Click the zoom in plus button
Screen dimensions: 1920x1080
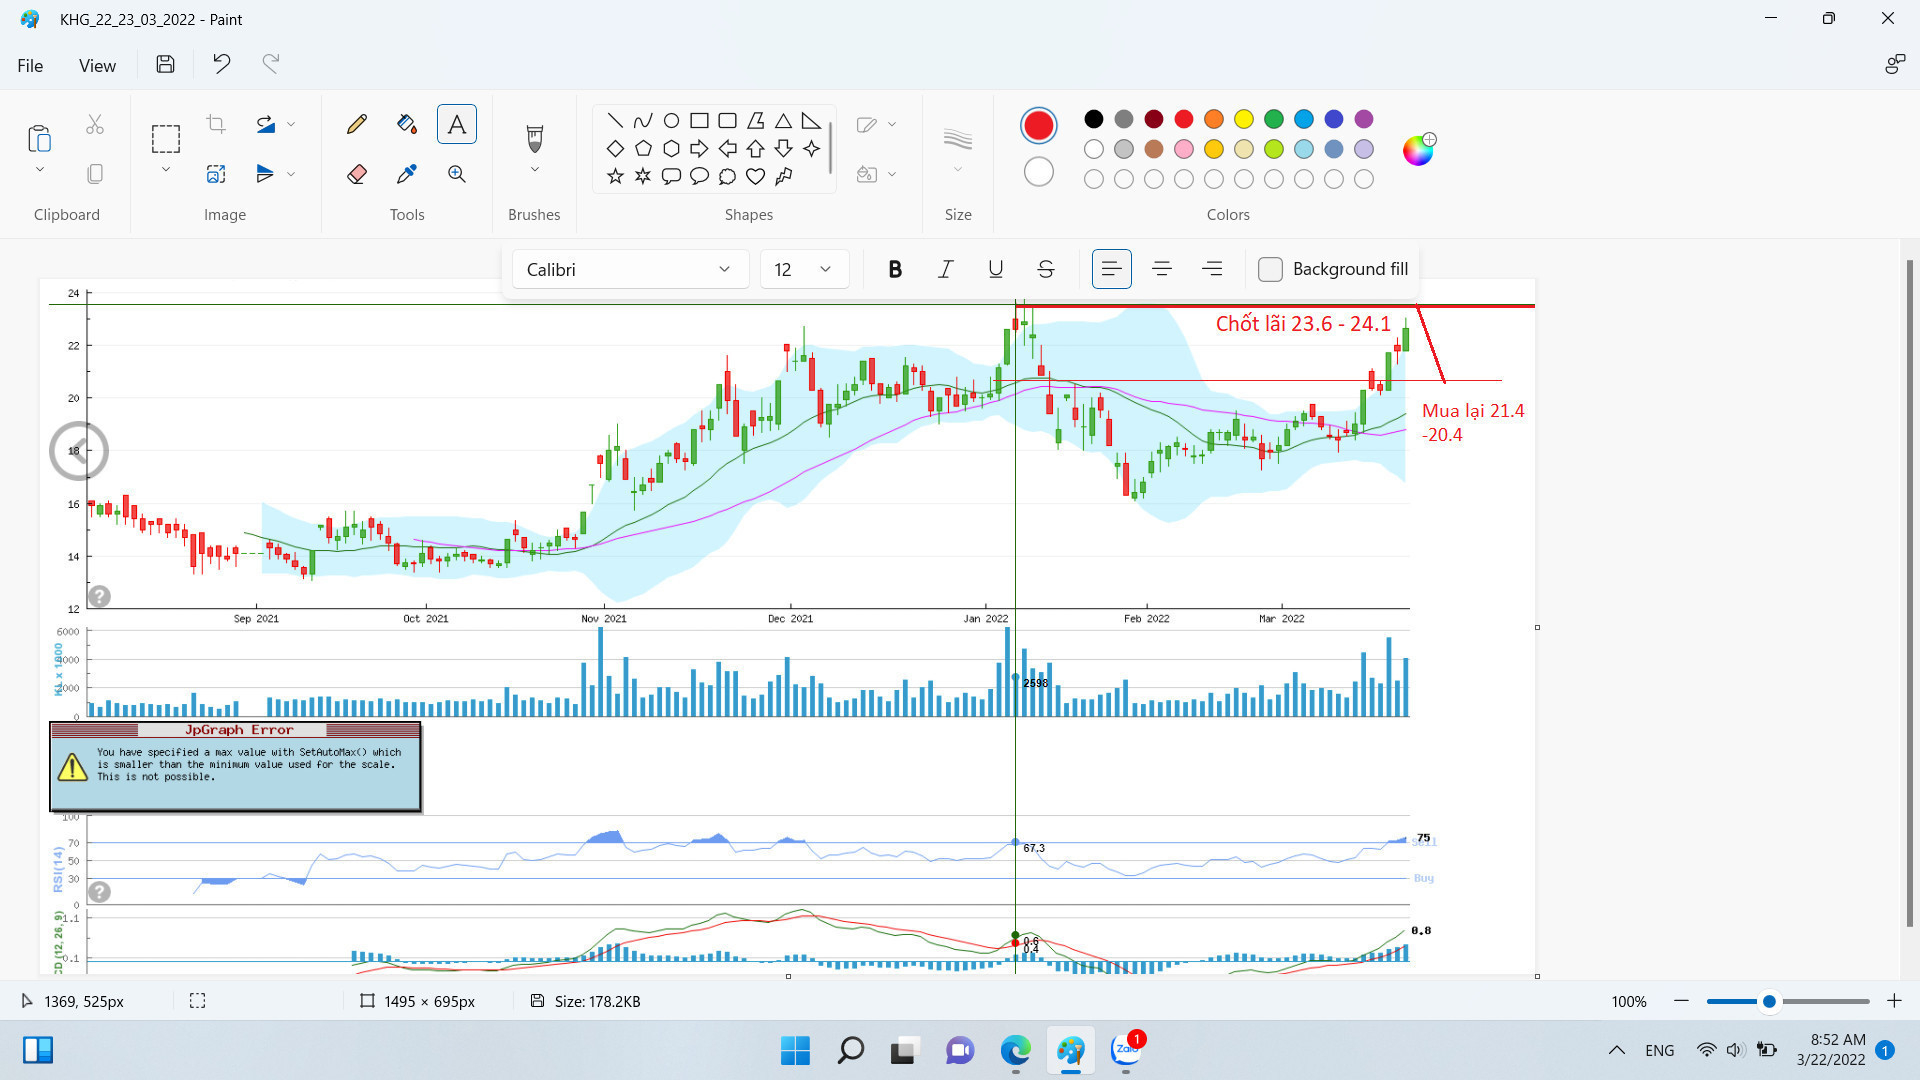(1894, 1000)
